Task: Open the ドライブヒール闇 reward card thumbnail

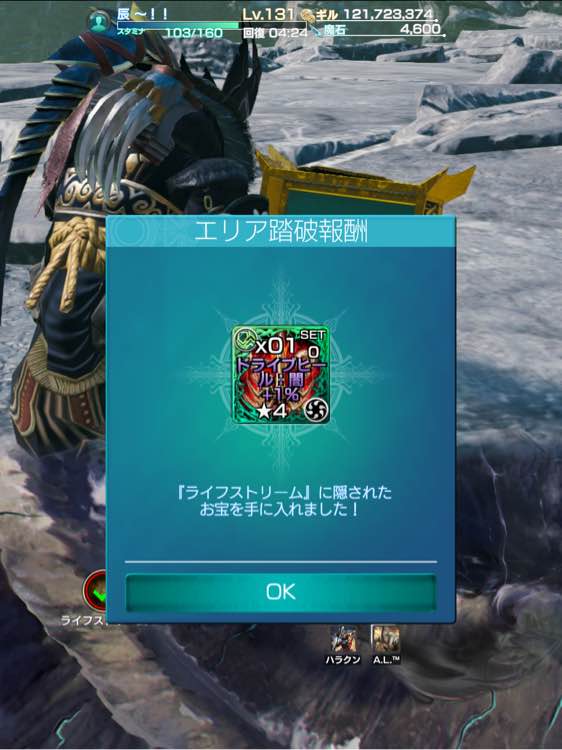Action: (281, 375)
